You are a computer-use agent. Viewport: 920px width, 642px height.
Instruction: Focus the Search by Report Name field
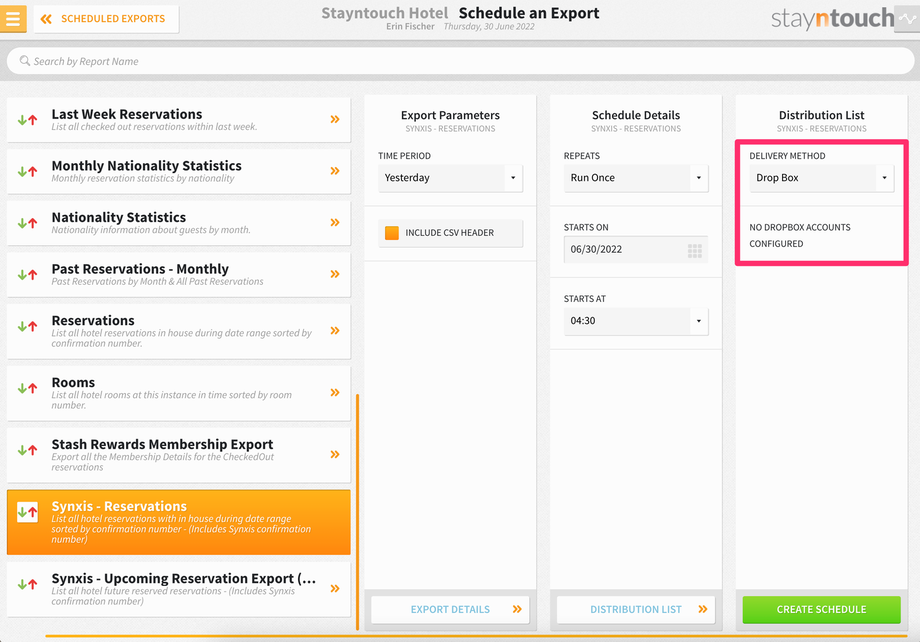pos(460,61)
